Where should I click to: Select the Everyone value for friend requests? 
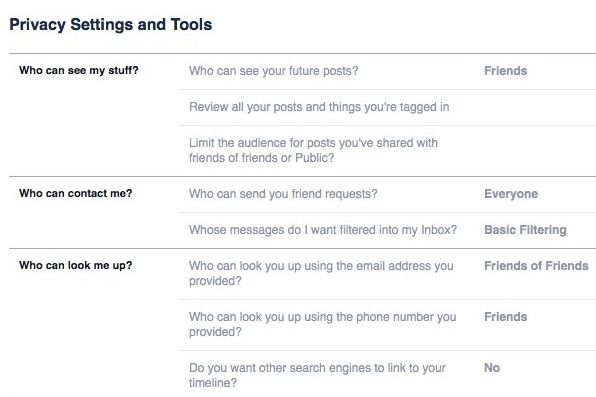[511, 194]
